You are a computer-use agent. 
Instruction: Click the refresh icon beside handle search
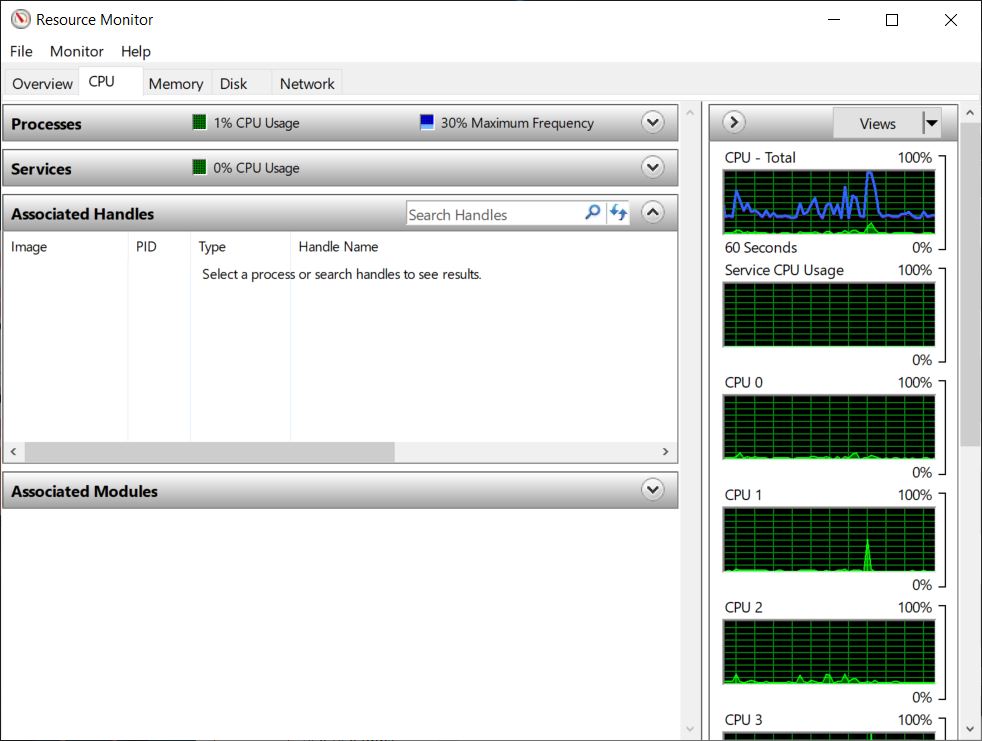click(x=618, y=213)
